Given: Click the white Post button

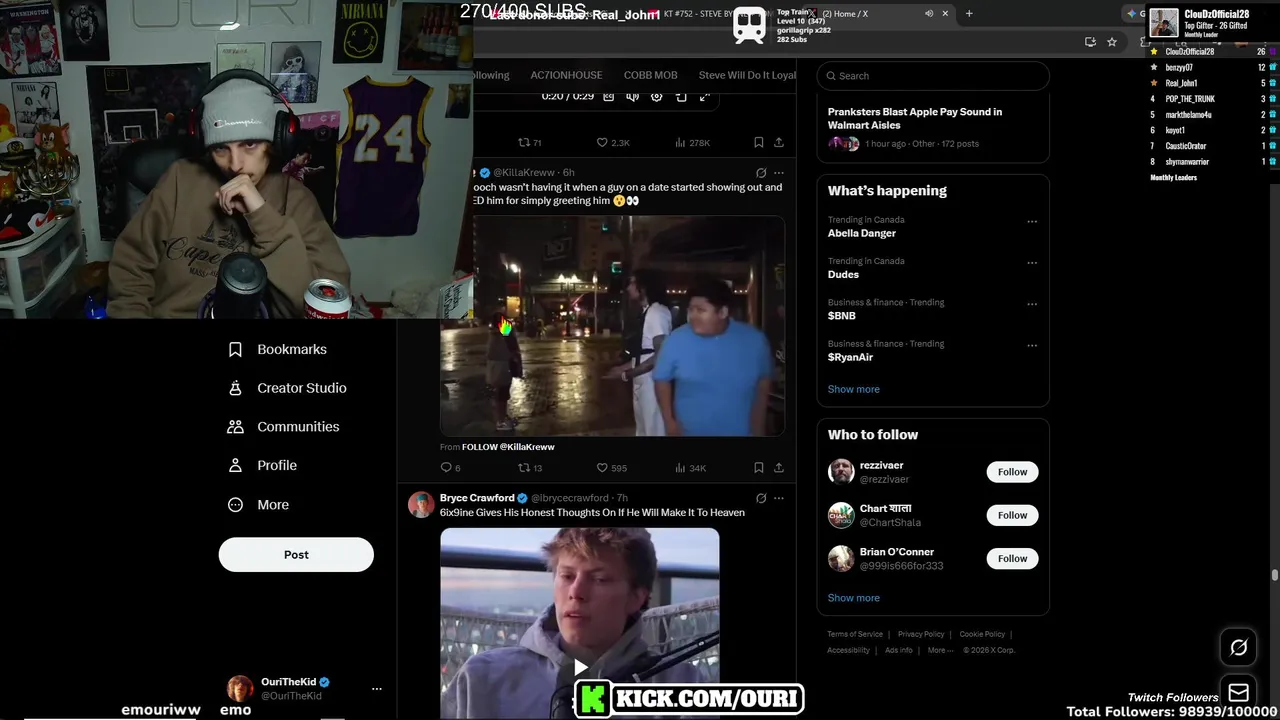Looking at the screenshot, I should tap(296, 554).
